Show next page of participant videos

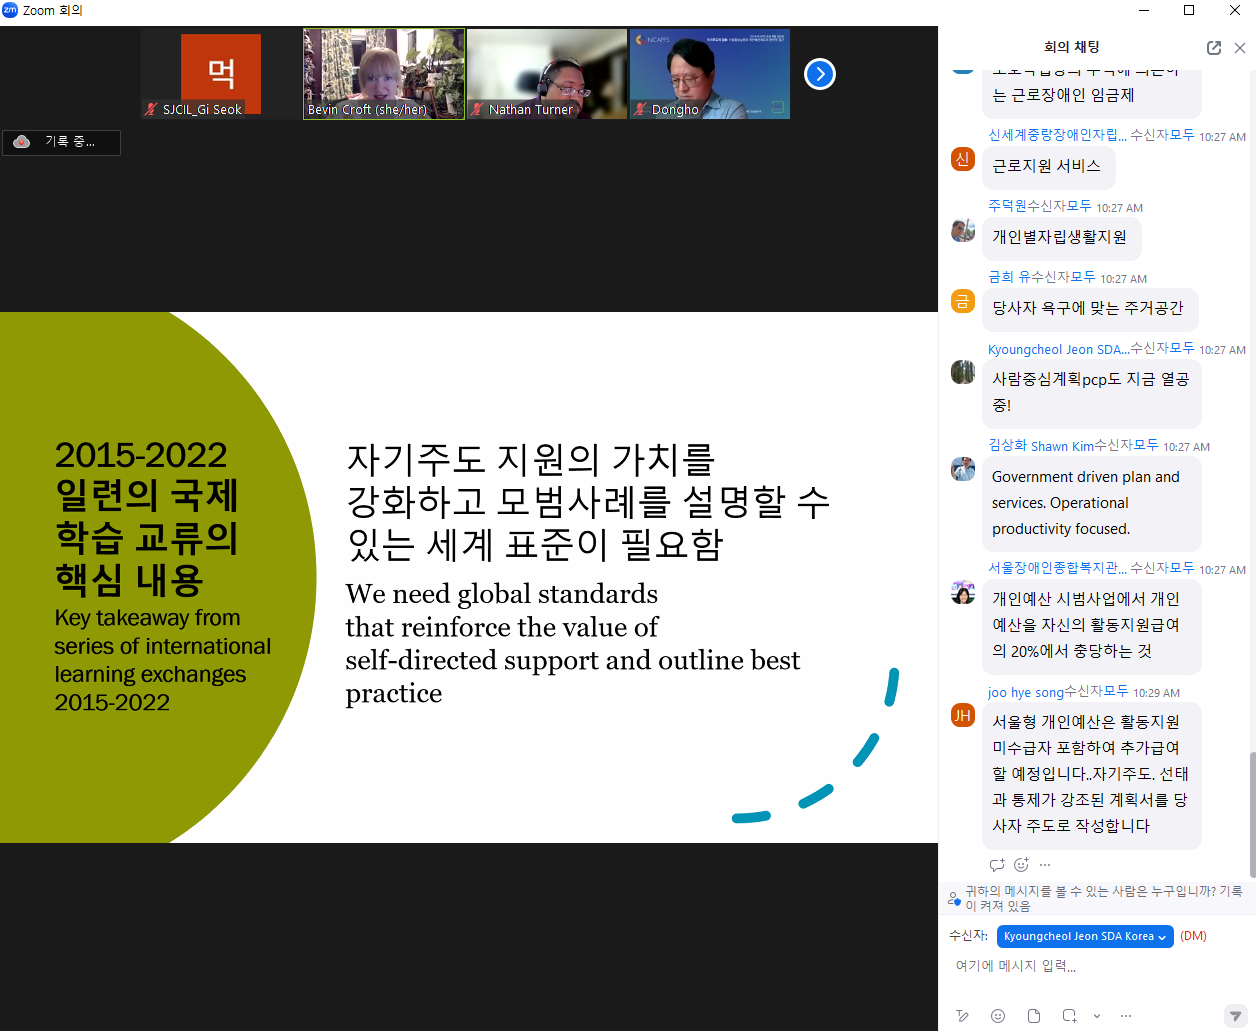coord(820,74)
